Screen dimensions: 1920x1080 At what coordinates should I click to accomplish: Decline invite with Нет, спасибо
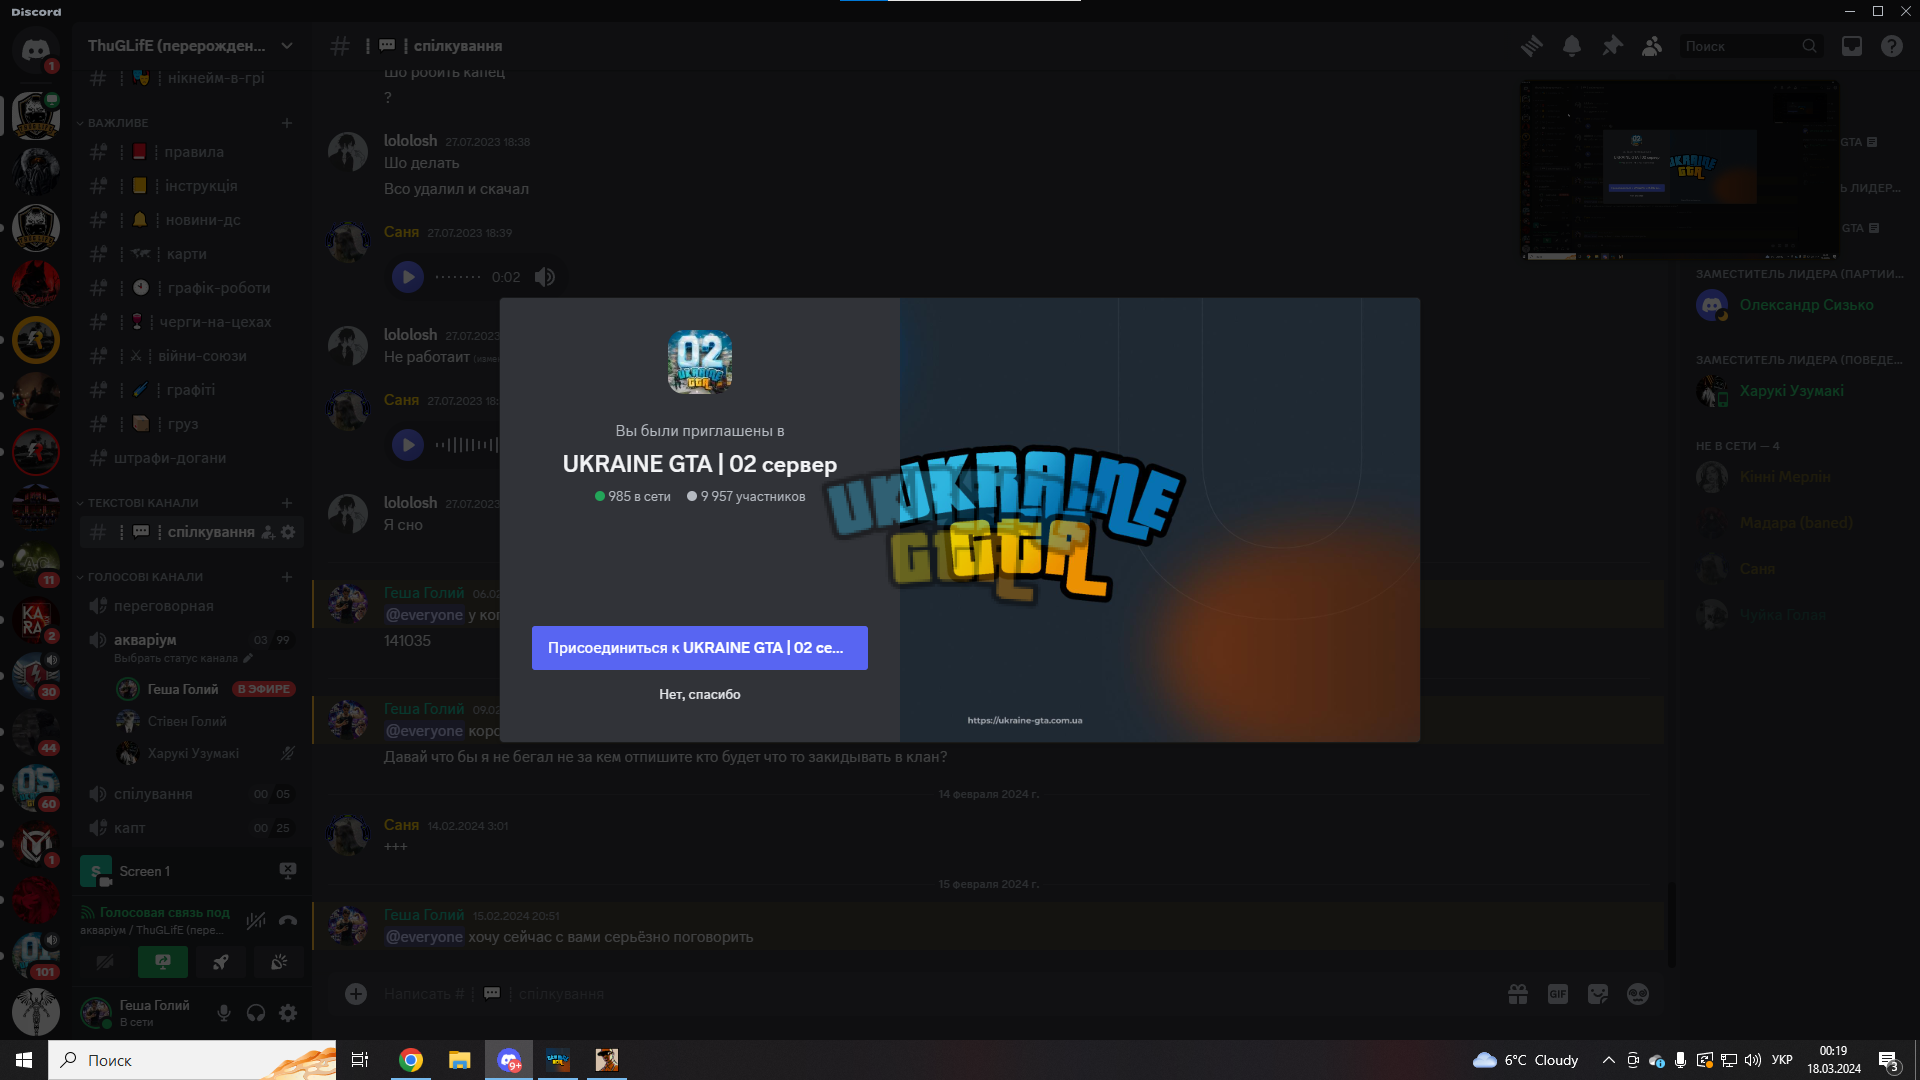click(700, 694)
